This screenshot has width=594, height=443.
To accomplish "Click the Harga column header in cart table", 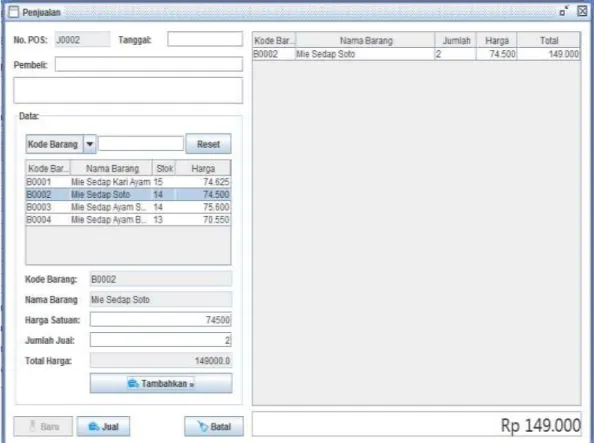I will pyautogui.click(x=496, y=40).
